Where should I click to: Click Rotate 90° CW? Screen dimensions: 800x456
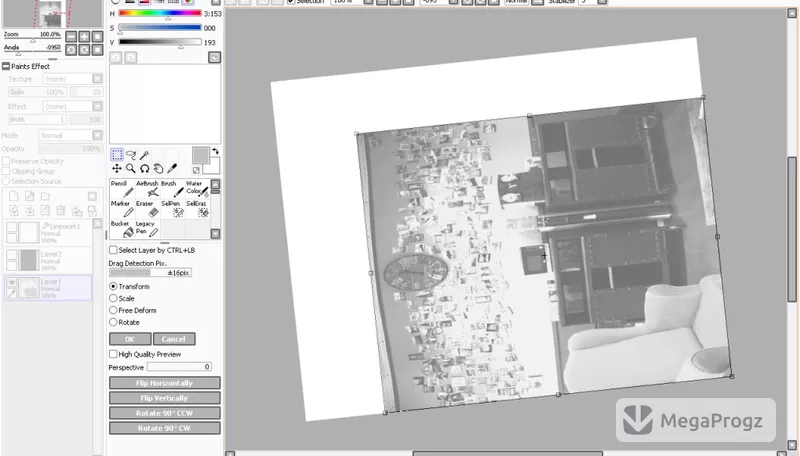(165, 428)
